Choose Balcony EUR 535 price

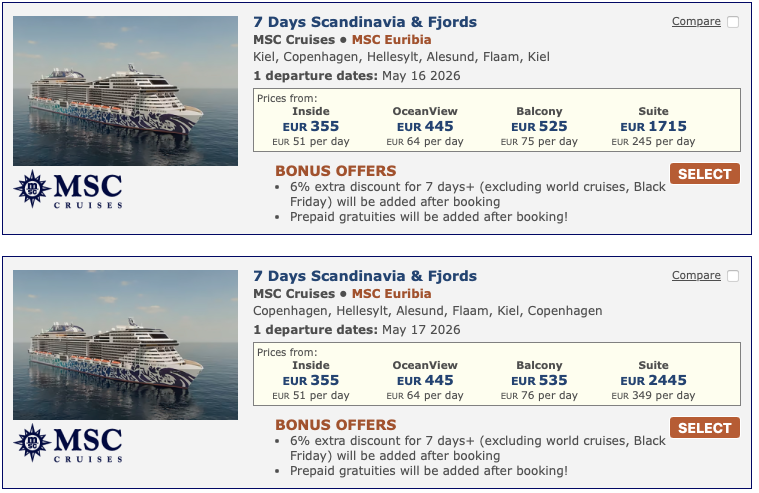tap(539, 381)
